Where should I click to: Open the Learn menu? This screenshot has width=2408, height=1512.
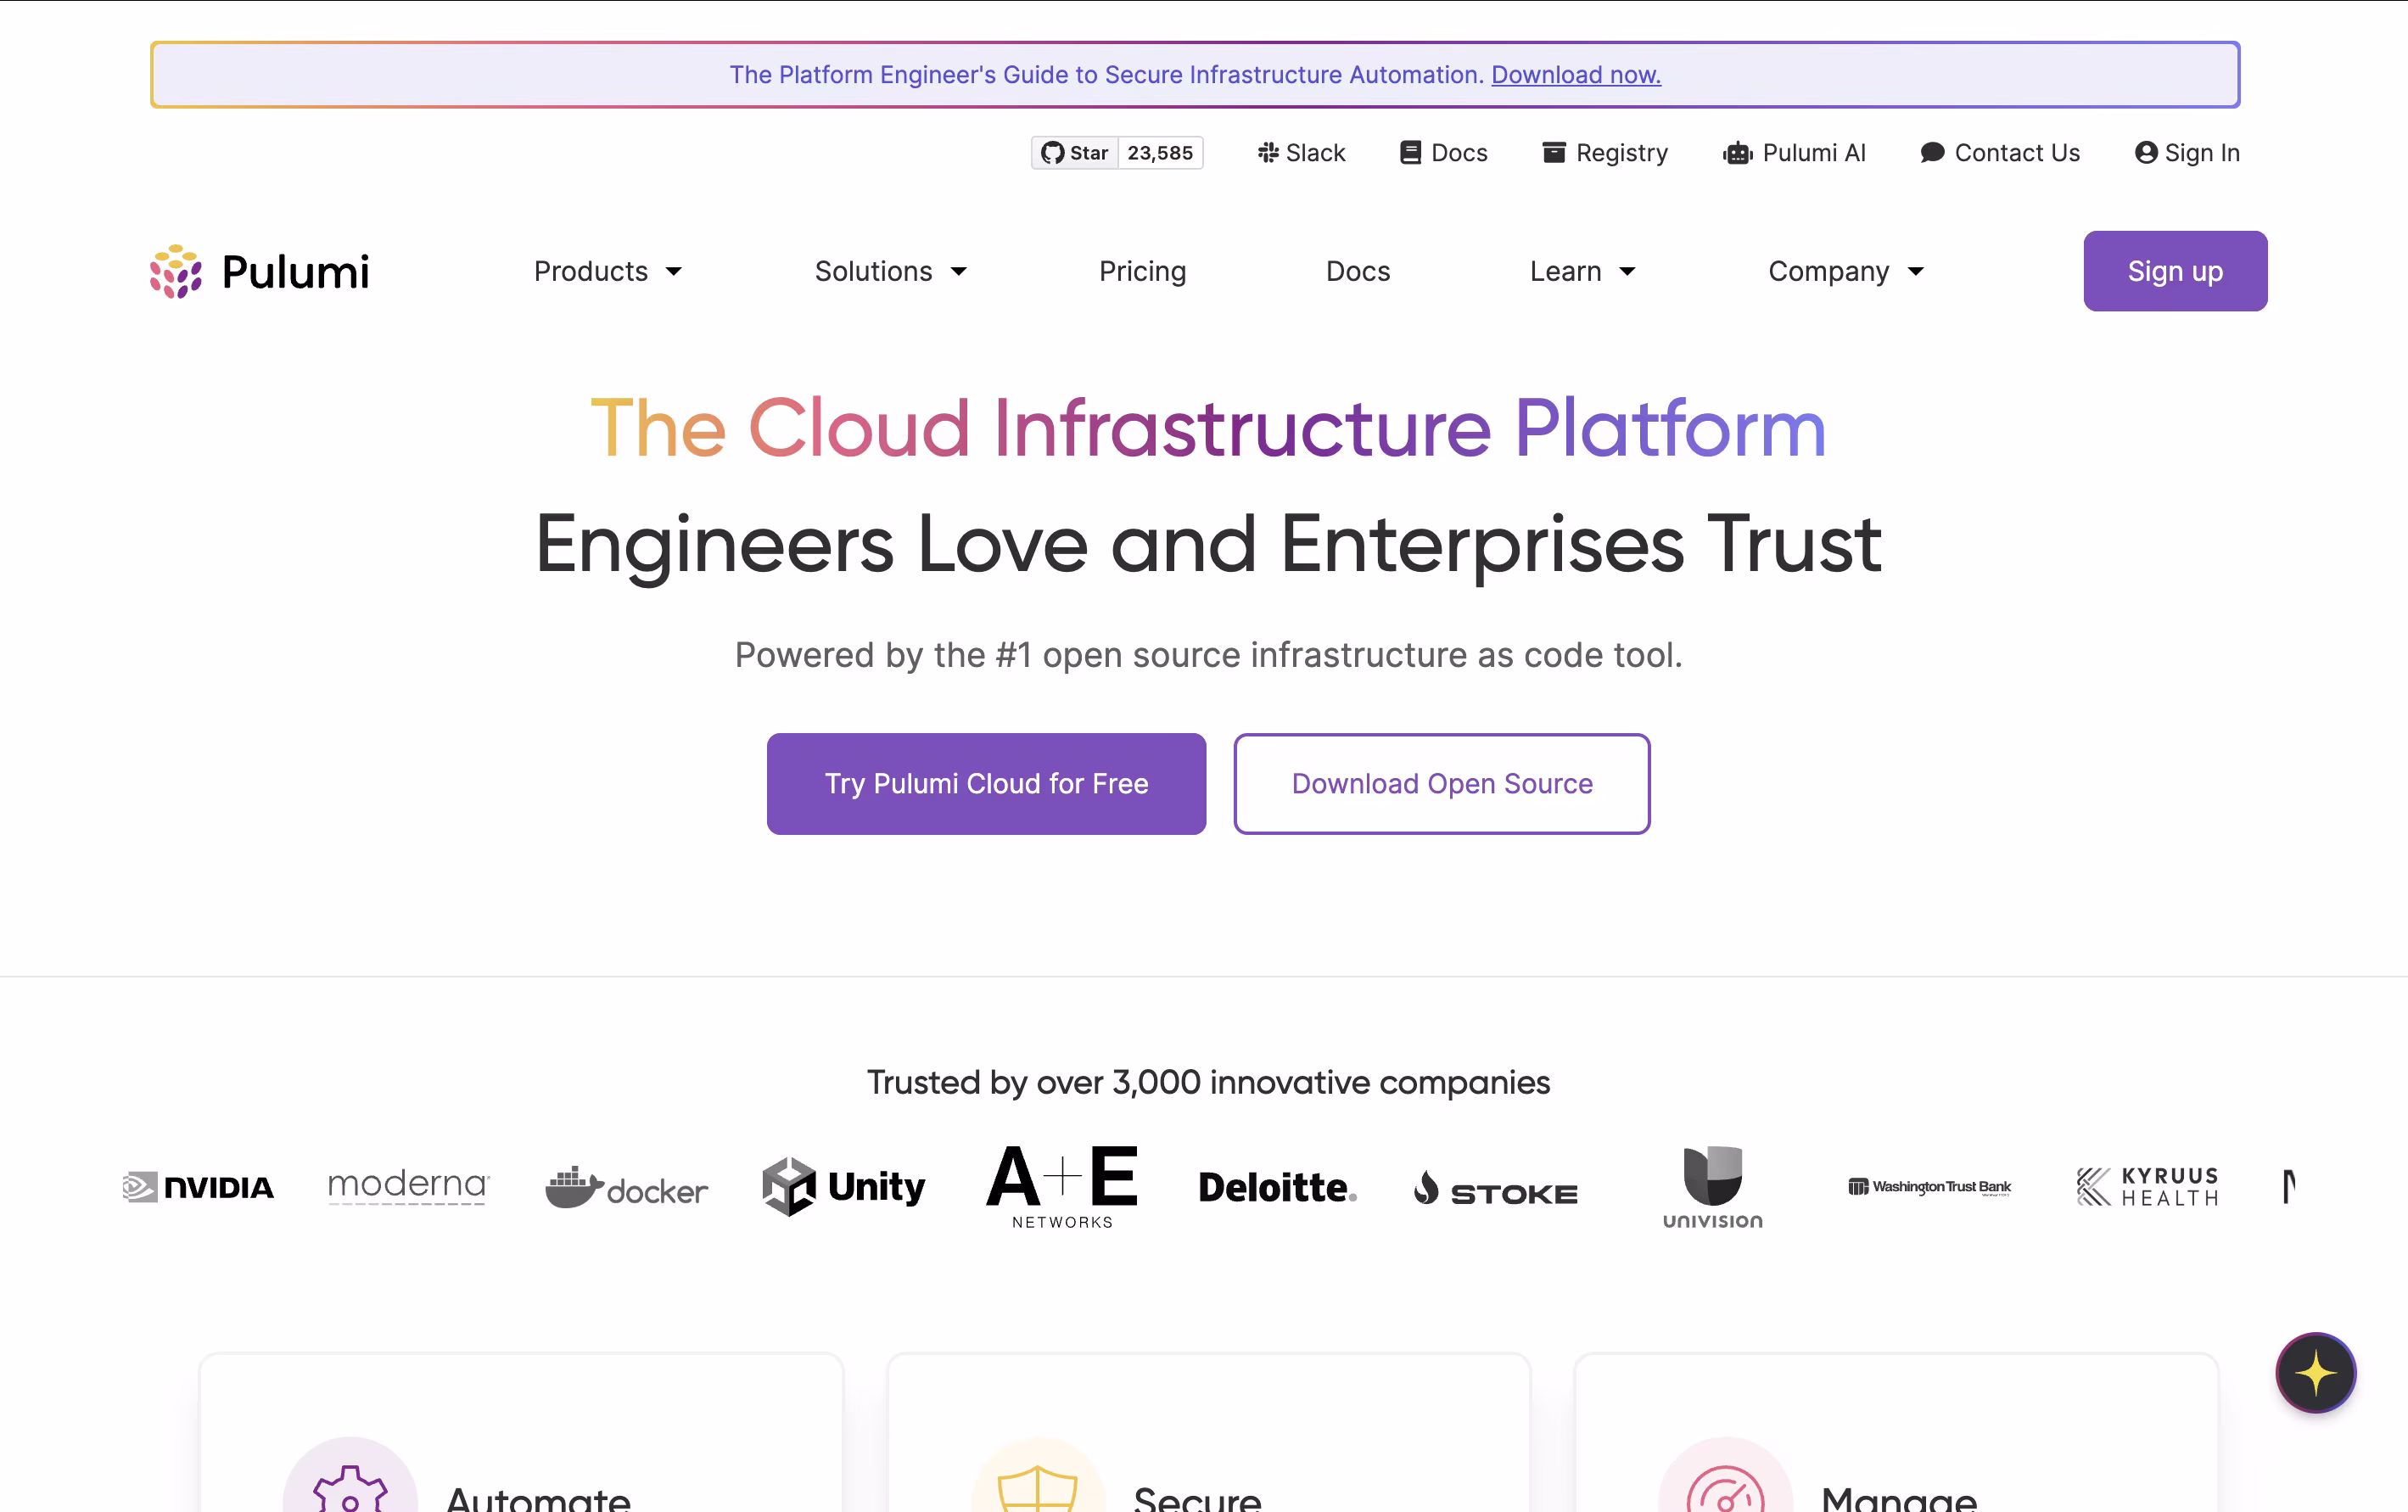coord(1583,271)
